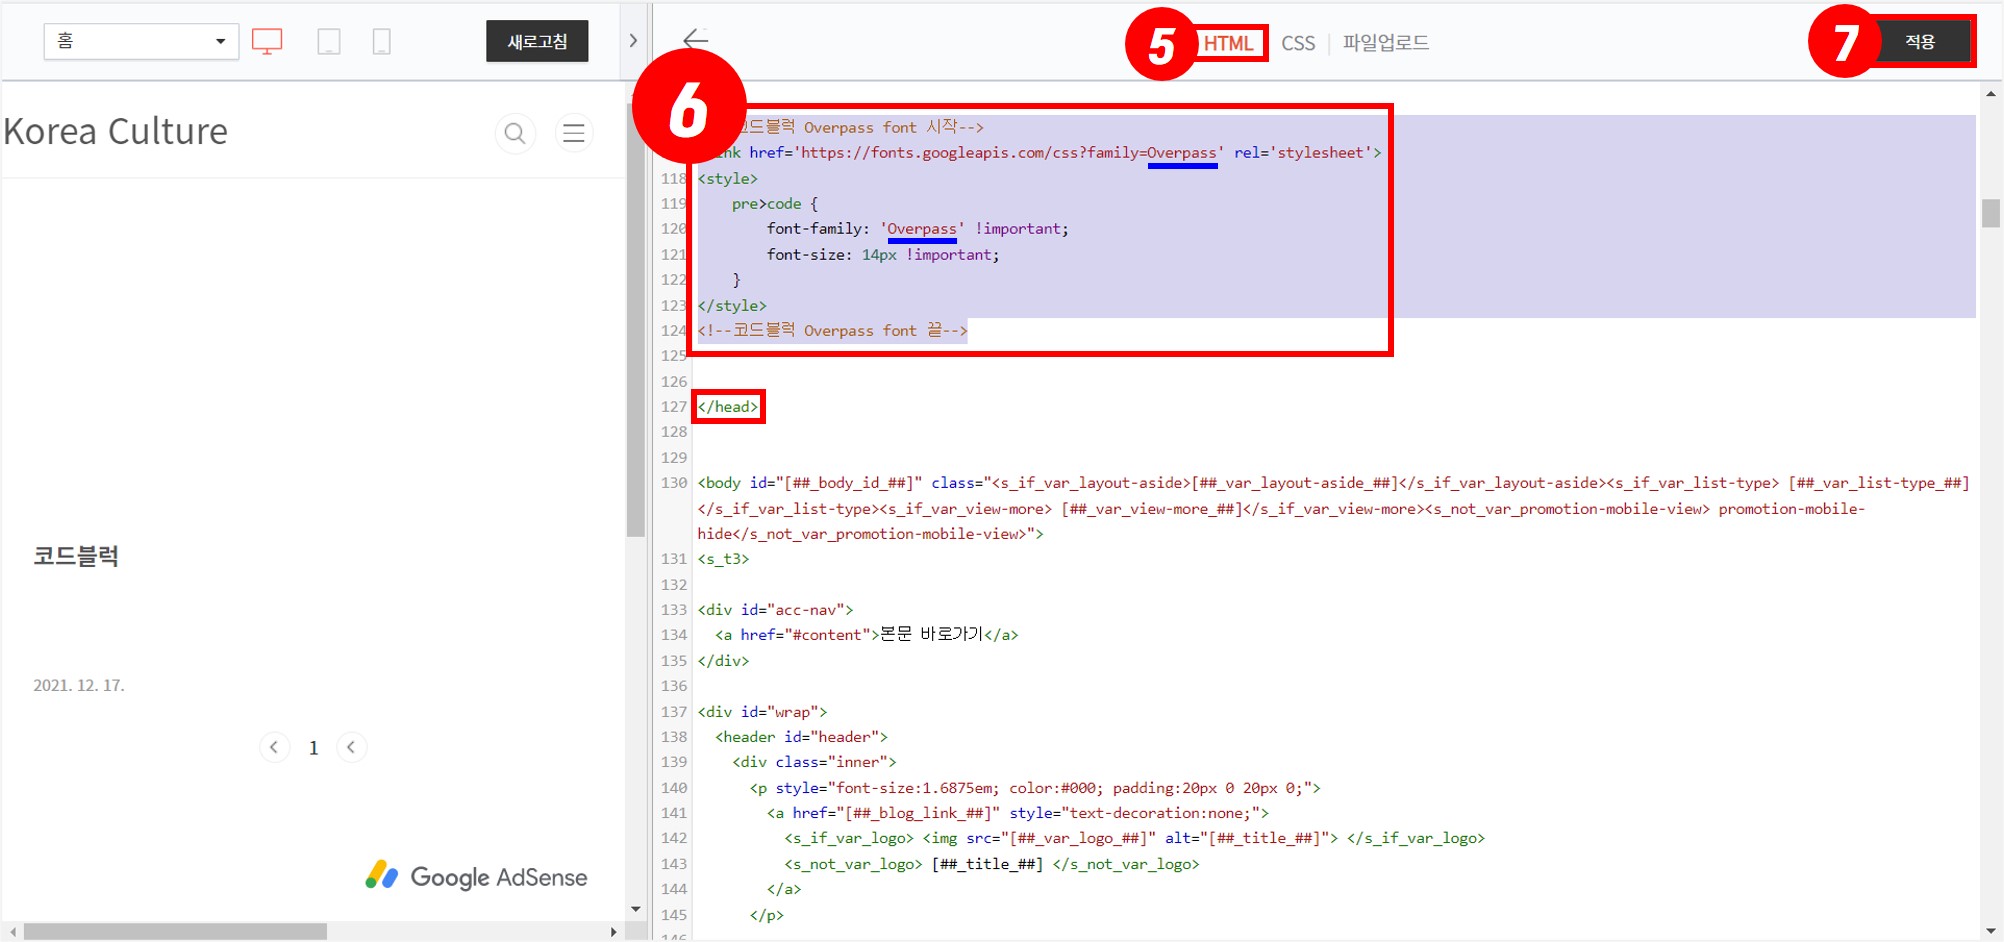Click comment 'Overpass font 끝' line 124
2004x942 pixels.
tap(832, 330)
